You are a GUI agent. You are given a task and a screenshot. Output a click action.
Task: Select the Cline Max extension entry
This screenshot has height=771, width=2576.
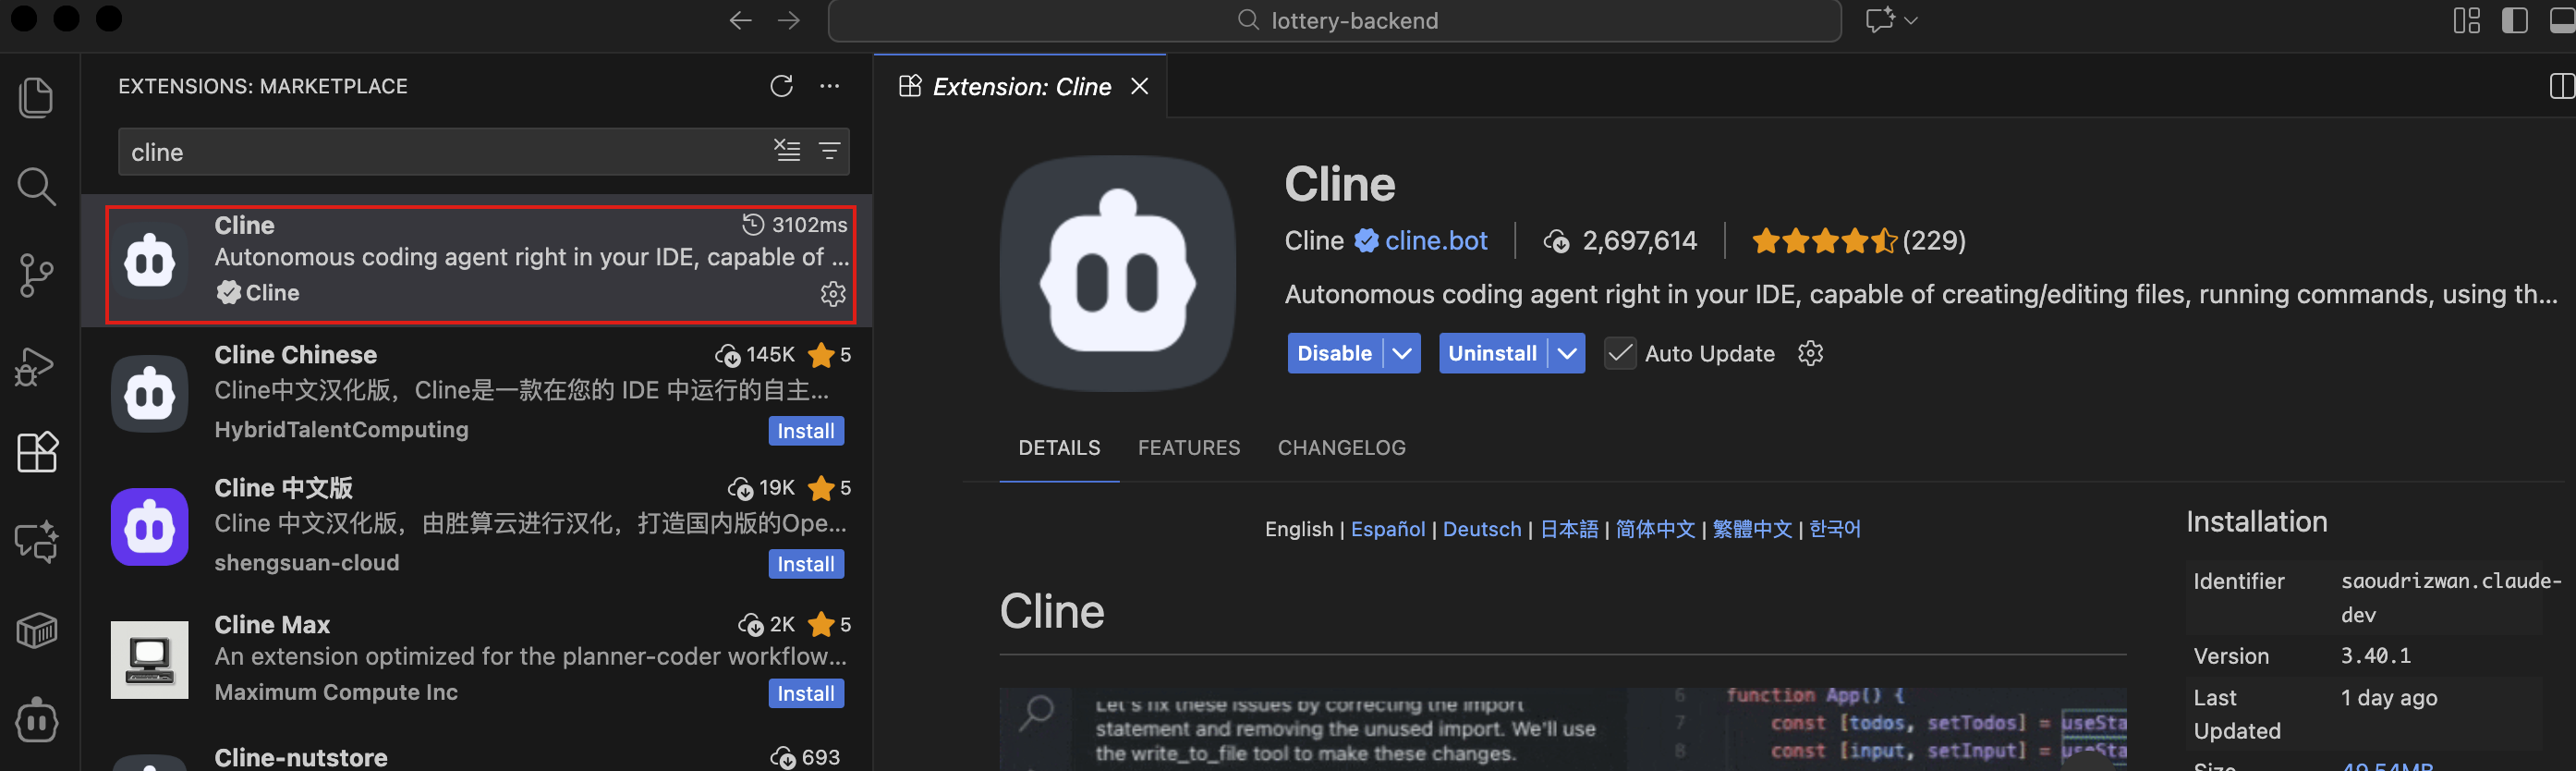click(x=478, y=659)
